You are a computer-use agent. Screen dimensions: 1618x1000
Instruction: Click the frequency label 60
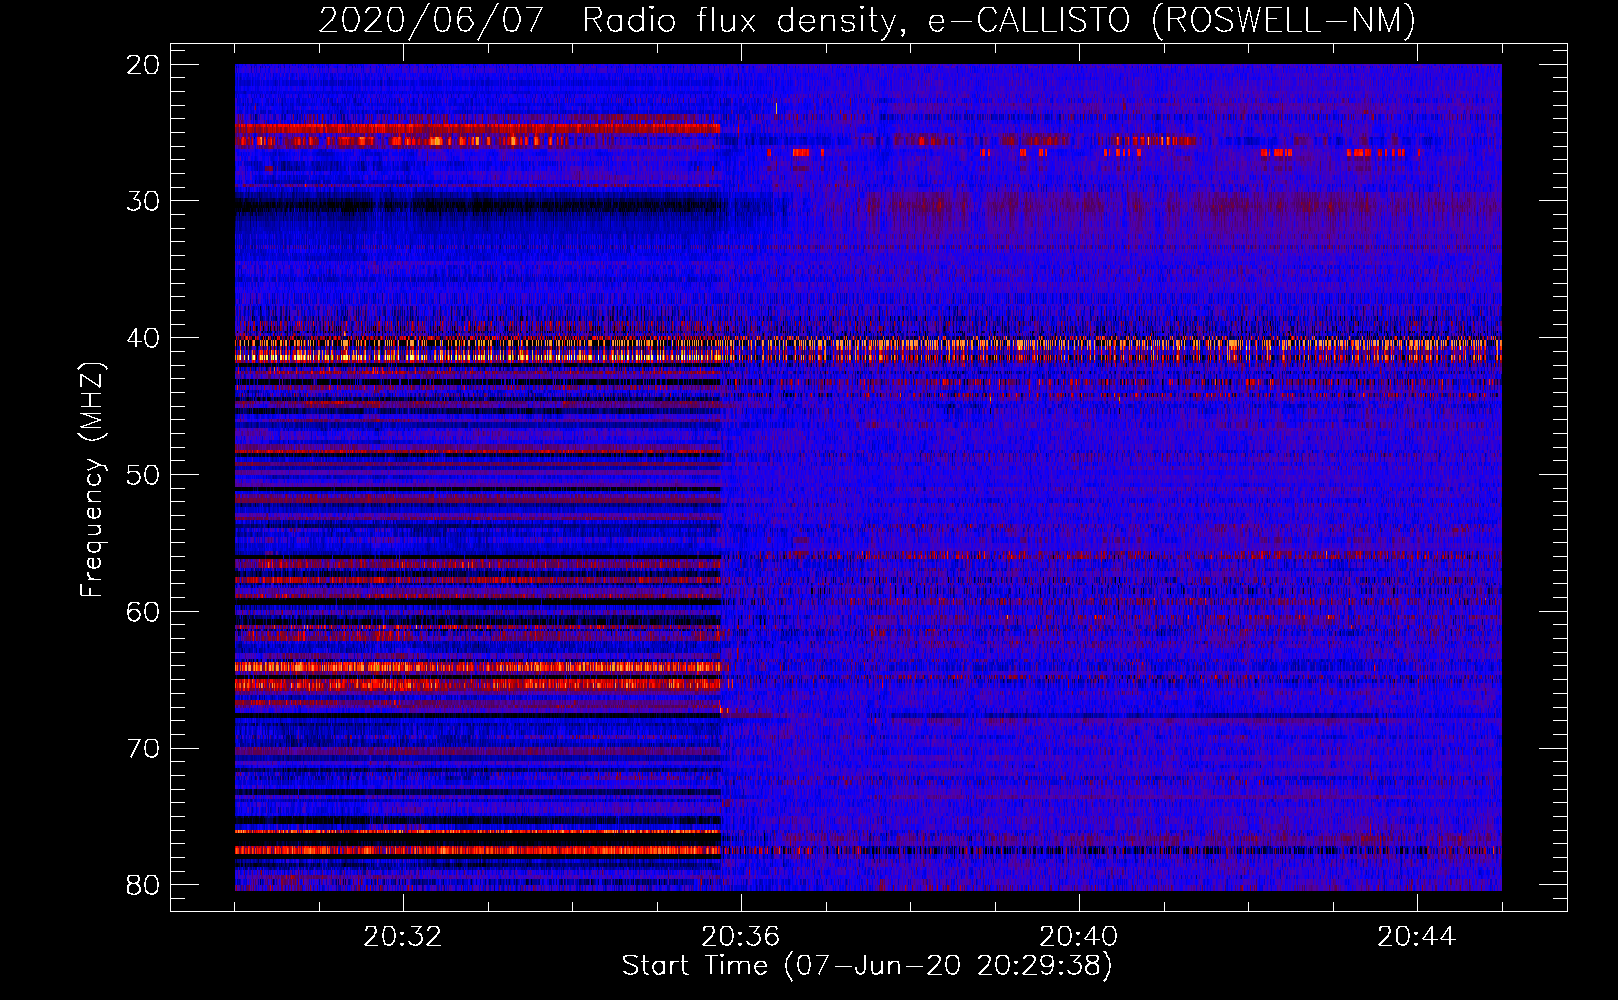point(144,612)
